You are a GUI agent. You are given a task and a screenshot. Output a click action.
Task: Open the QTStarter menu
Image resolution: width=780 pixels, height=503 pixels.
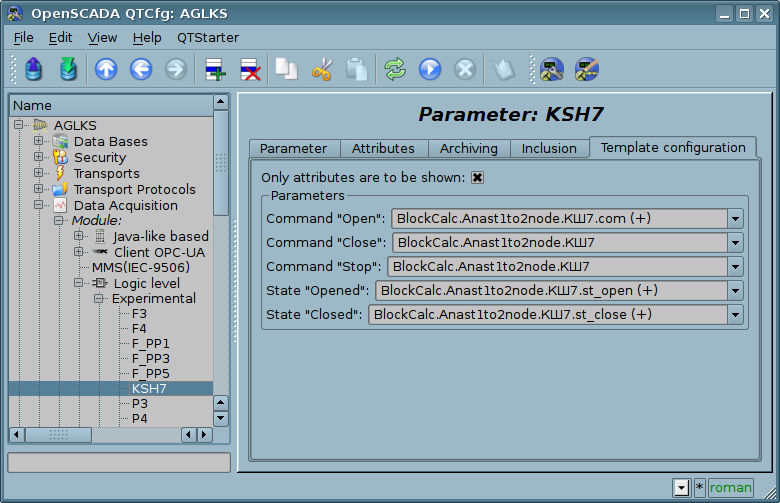point(208,38)
